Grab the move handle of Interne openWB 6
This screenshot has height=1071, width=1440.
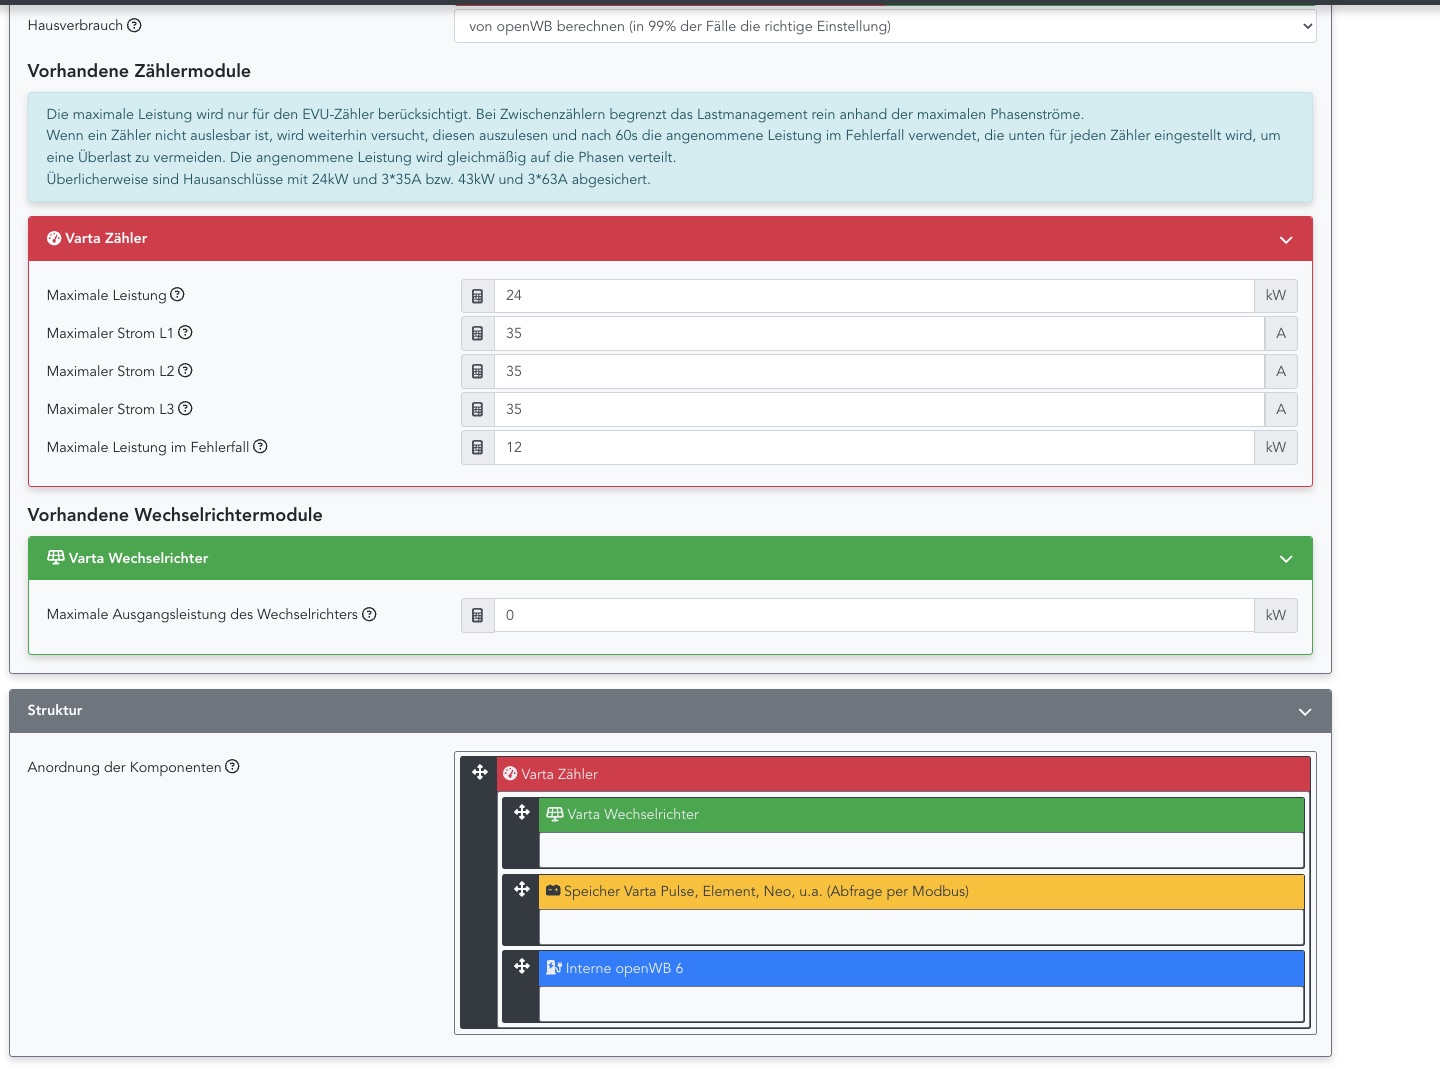pos(522,966)
